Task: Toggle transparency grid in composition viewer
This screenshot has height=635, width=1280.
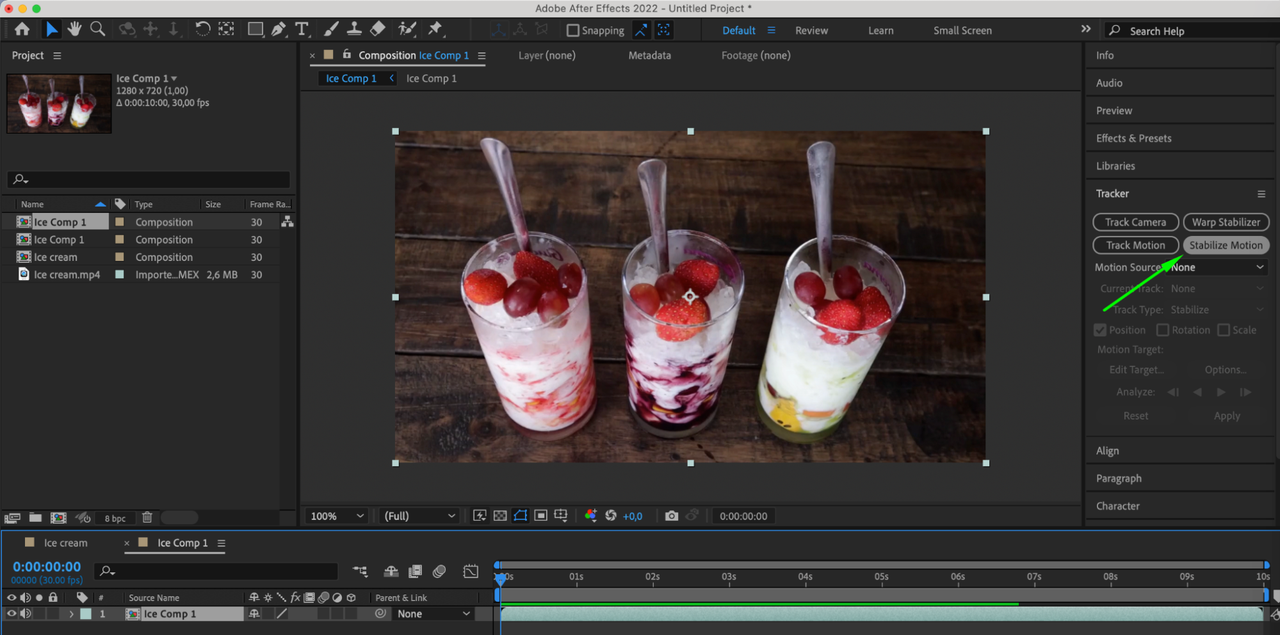Action: [x=499, y=515]
